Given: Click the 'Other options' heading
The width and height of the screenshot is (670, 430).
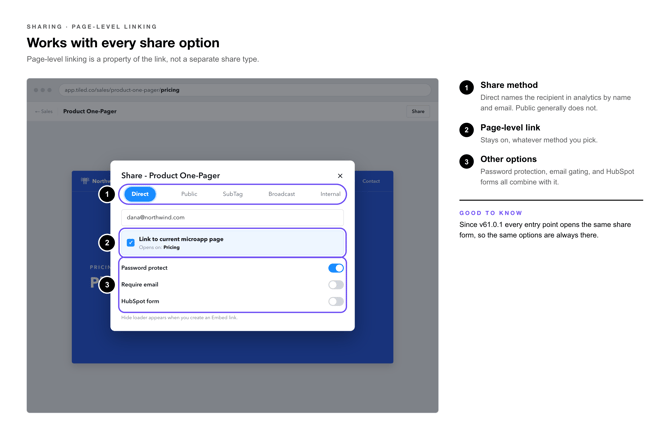Looking at the screenshot, I should point(508,159).
